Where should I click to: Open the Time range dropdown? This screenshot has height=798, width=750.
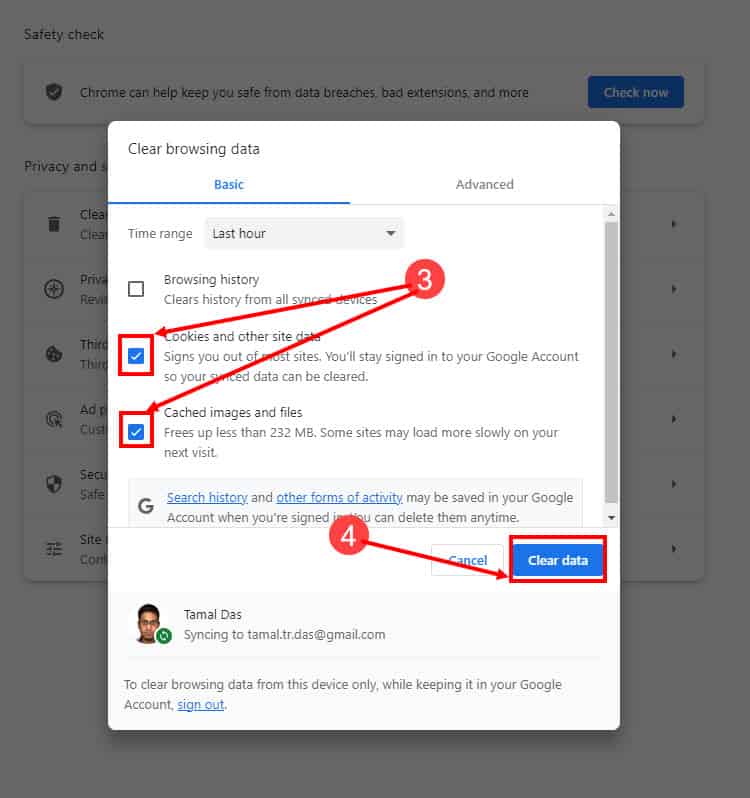tap(304, 234)
